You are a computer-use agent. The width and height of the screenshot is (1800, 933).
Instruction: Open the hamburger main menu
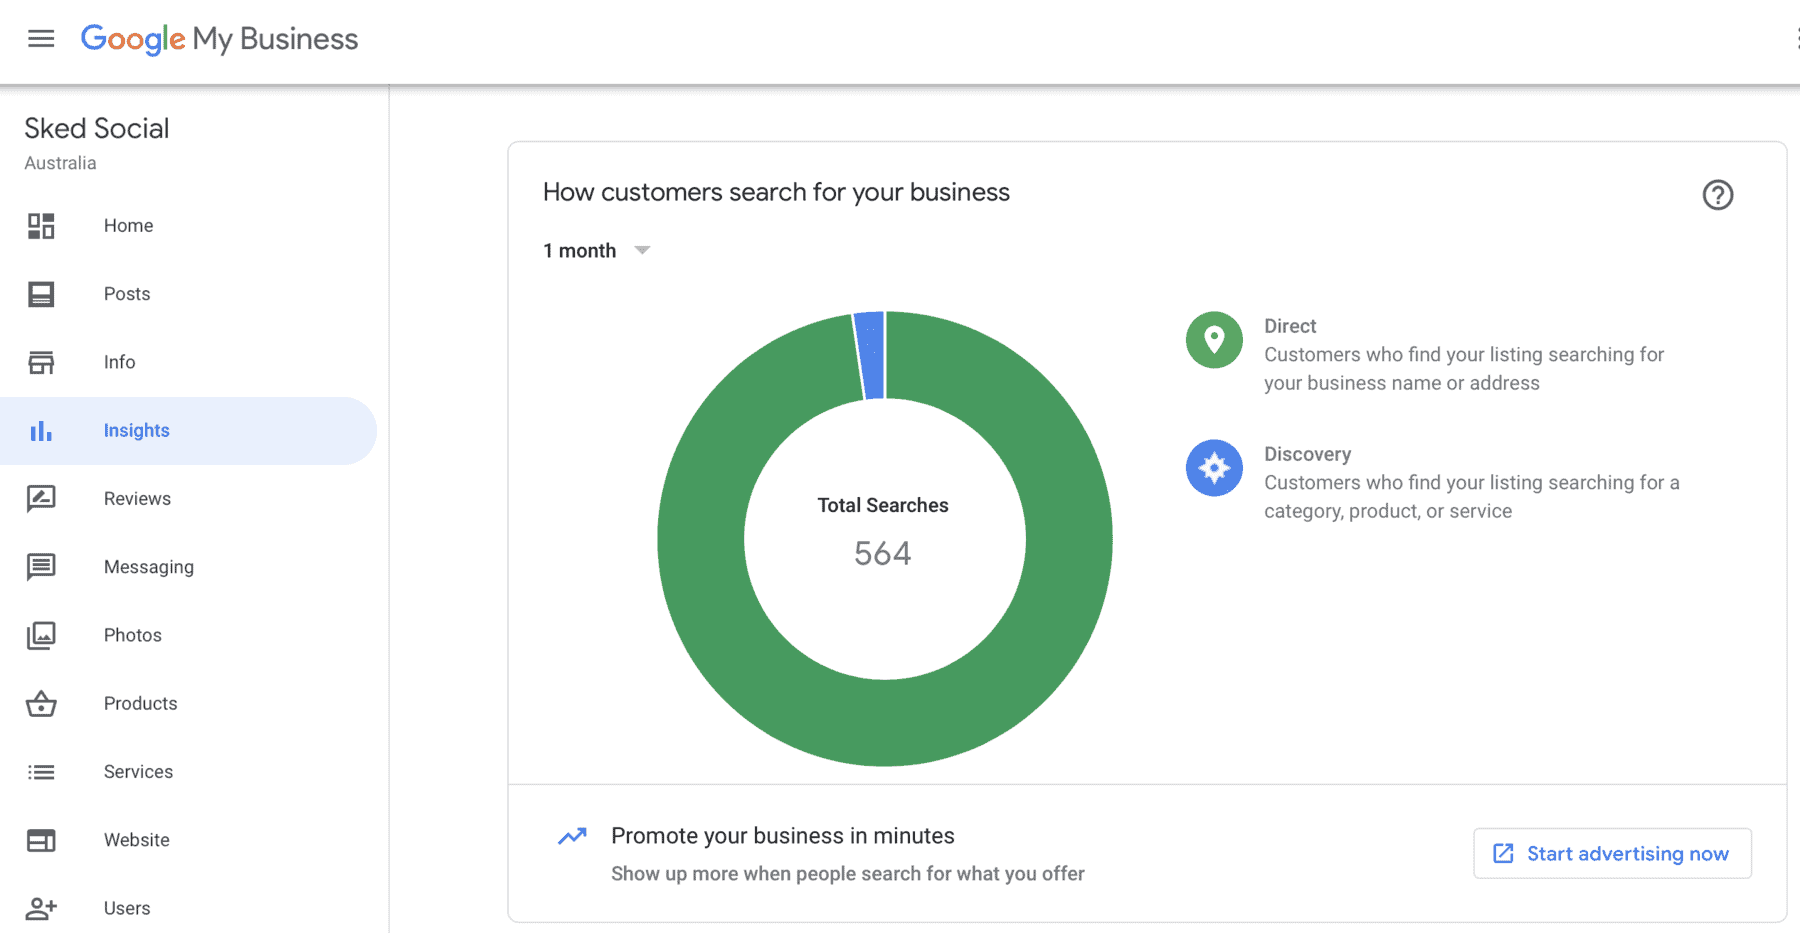pos(41,39)
